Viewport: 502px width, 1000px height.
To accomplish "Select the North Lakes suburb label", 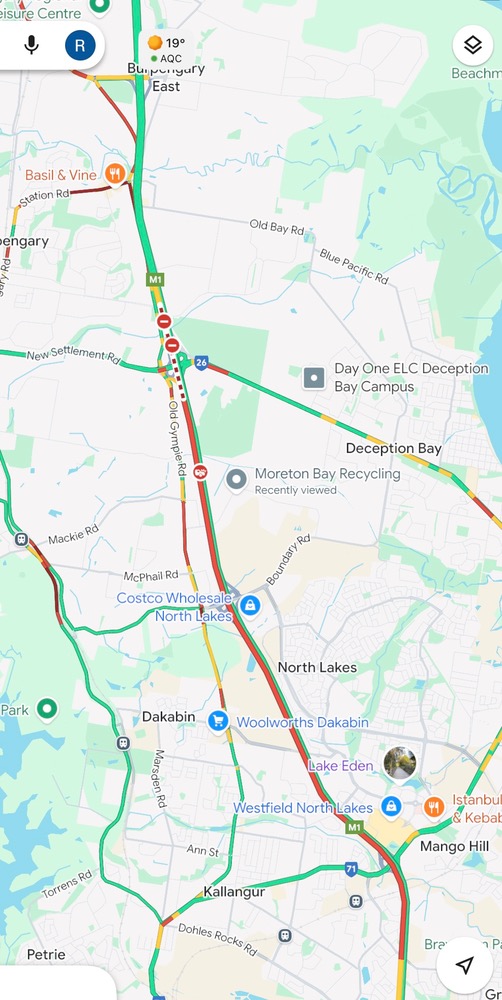I will pos(317,667).
